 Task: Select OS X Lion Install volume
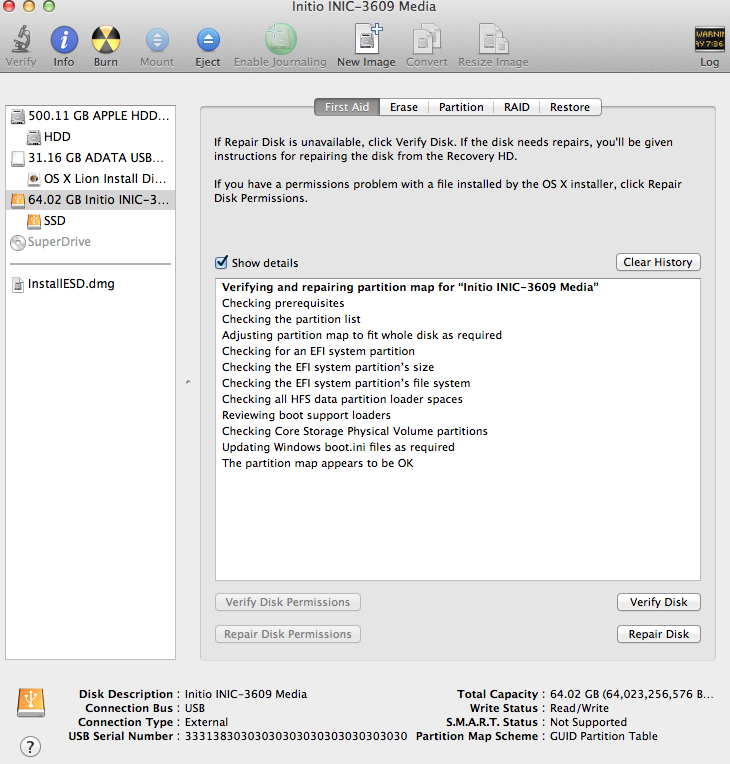[91, 179]
